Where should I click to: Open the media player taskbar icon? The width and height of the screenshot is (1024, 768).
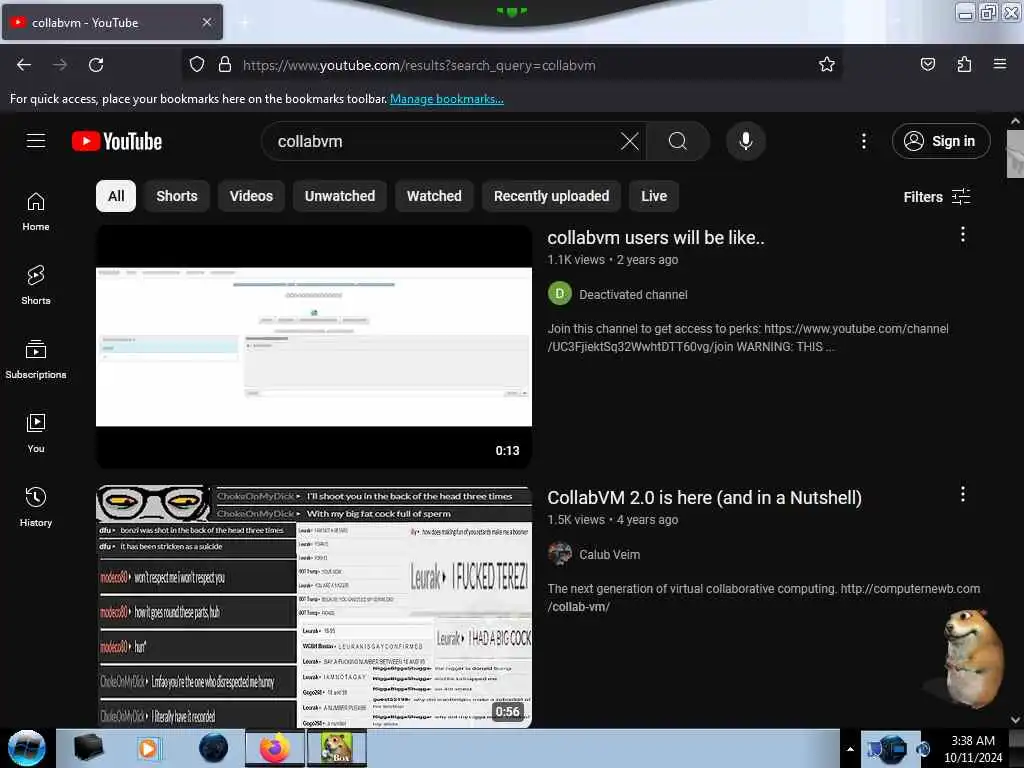pyautogui.click(x=148, y=748)
